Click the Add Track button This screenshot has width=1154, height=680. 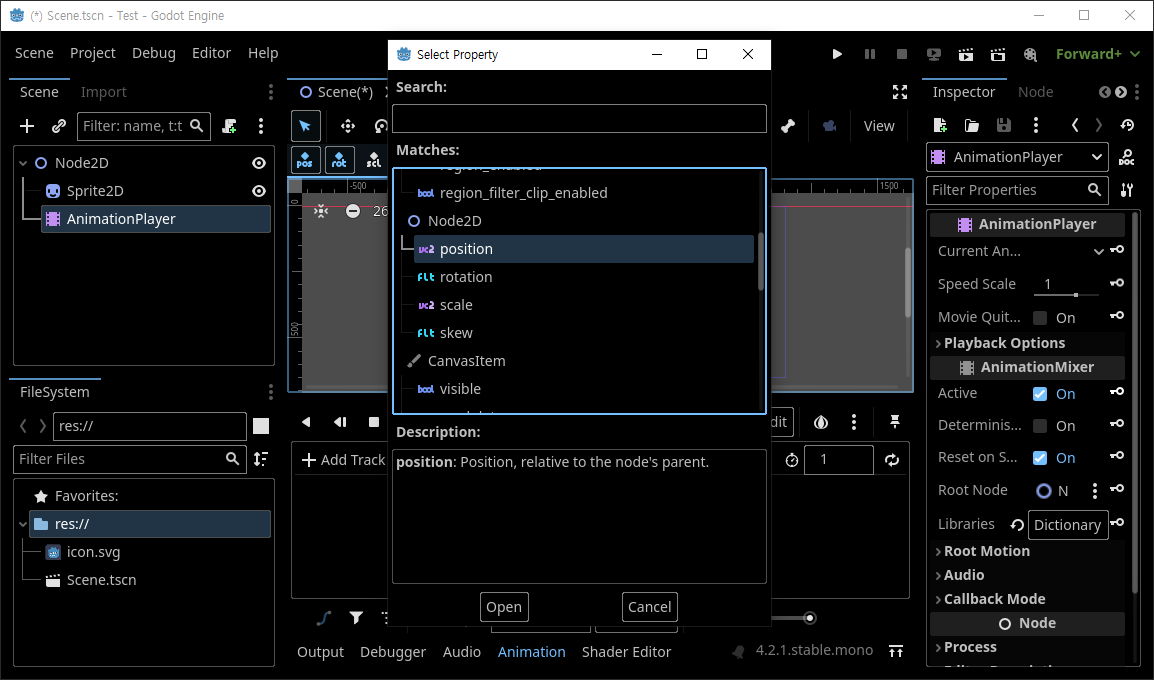click(344, 460)
